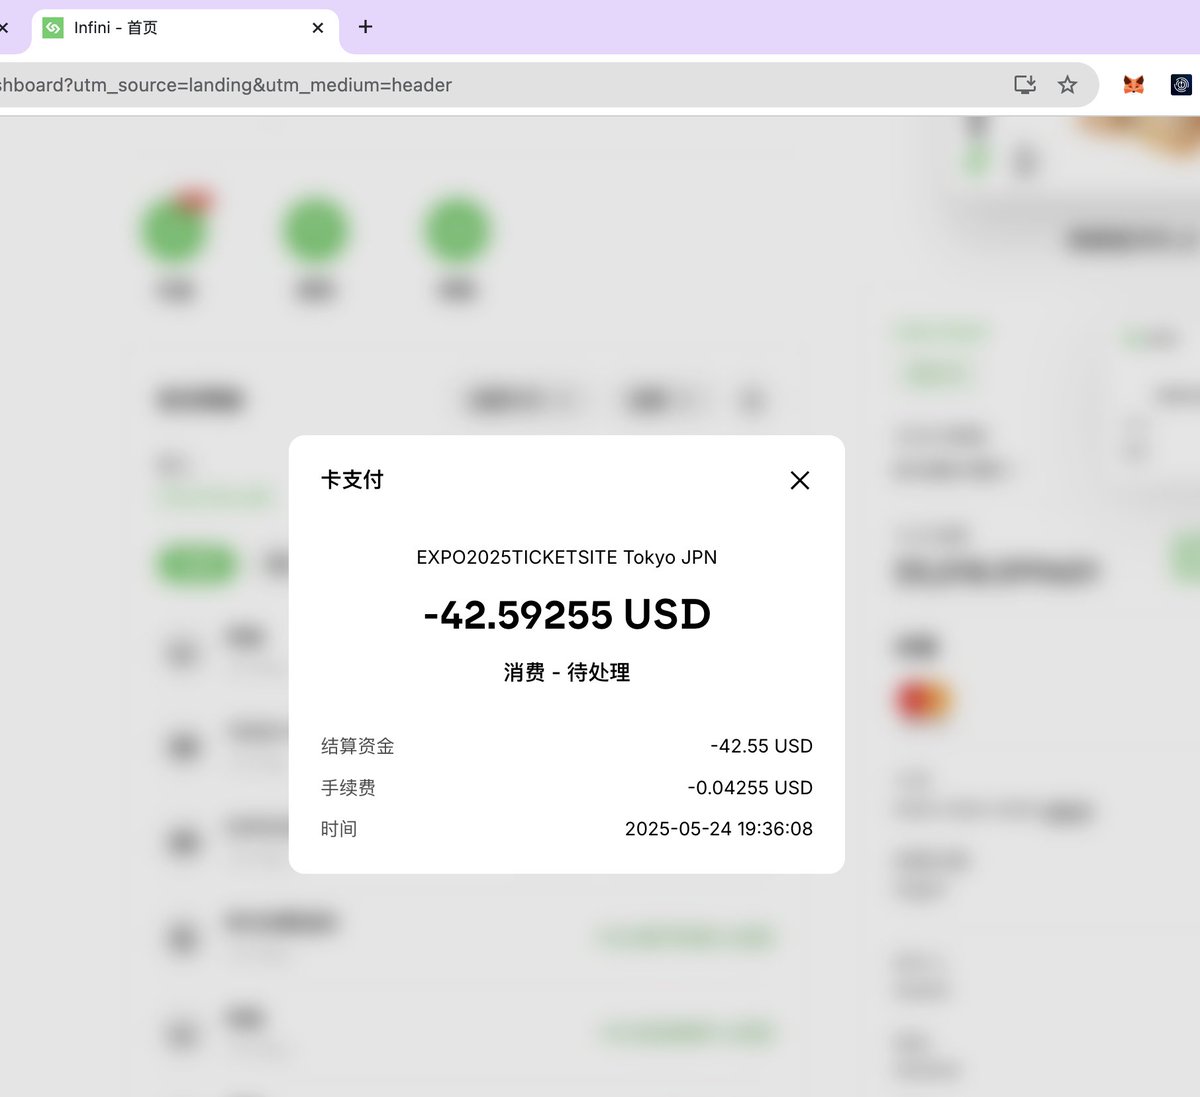The image size is (1200, 1097).
Task: Bookmark this page using the star icon
Action: [1067, 85]
